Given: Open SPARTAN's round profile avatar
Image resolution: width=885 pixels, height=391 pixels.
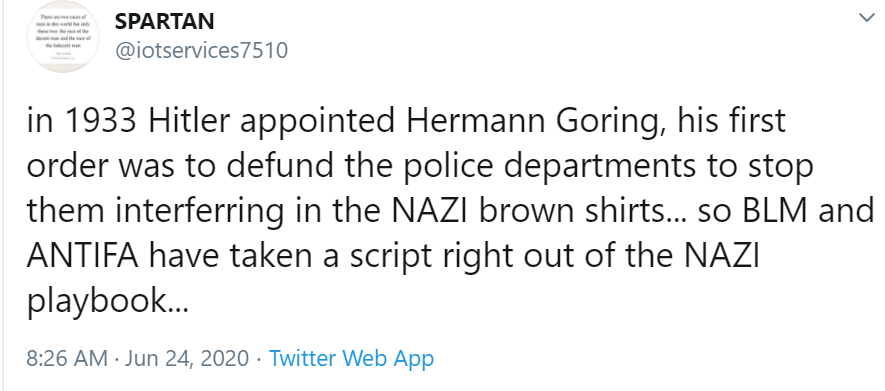Looking at the screenshot, I should pos(63,37).
